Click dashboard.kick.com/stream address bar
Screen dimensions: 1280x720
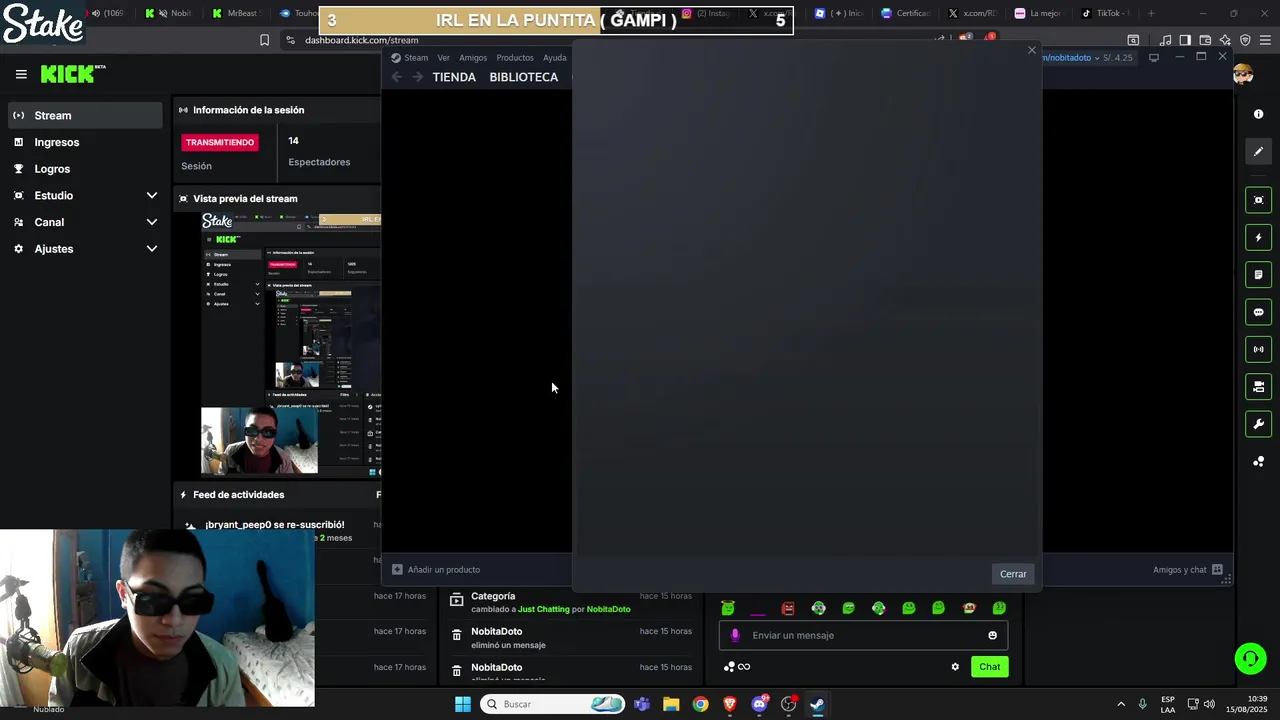click(362, 40)
